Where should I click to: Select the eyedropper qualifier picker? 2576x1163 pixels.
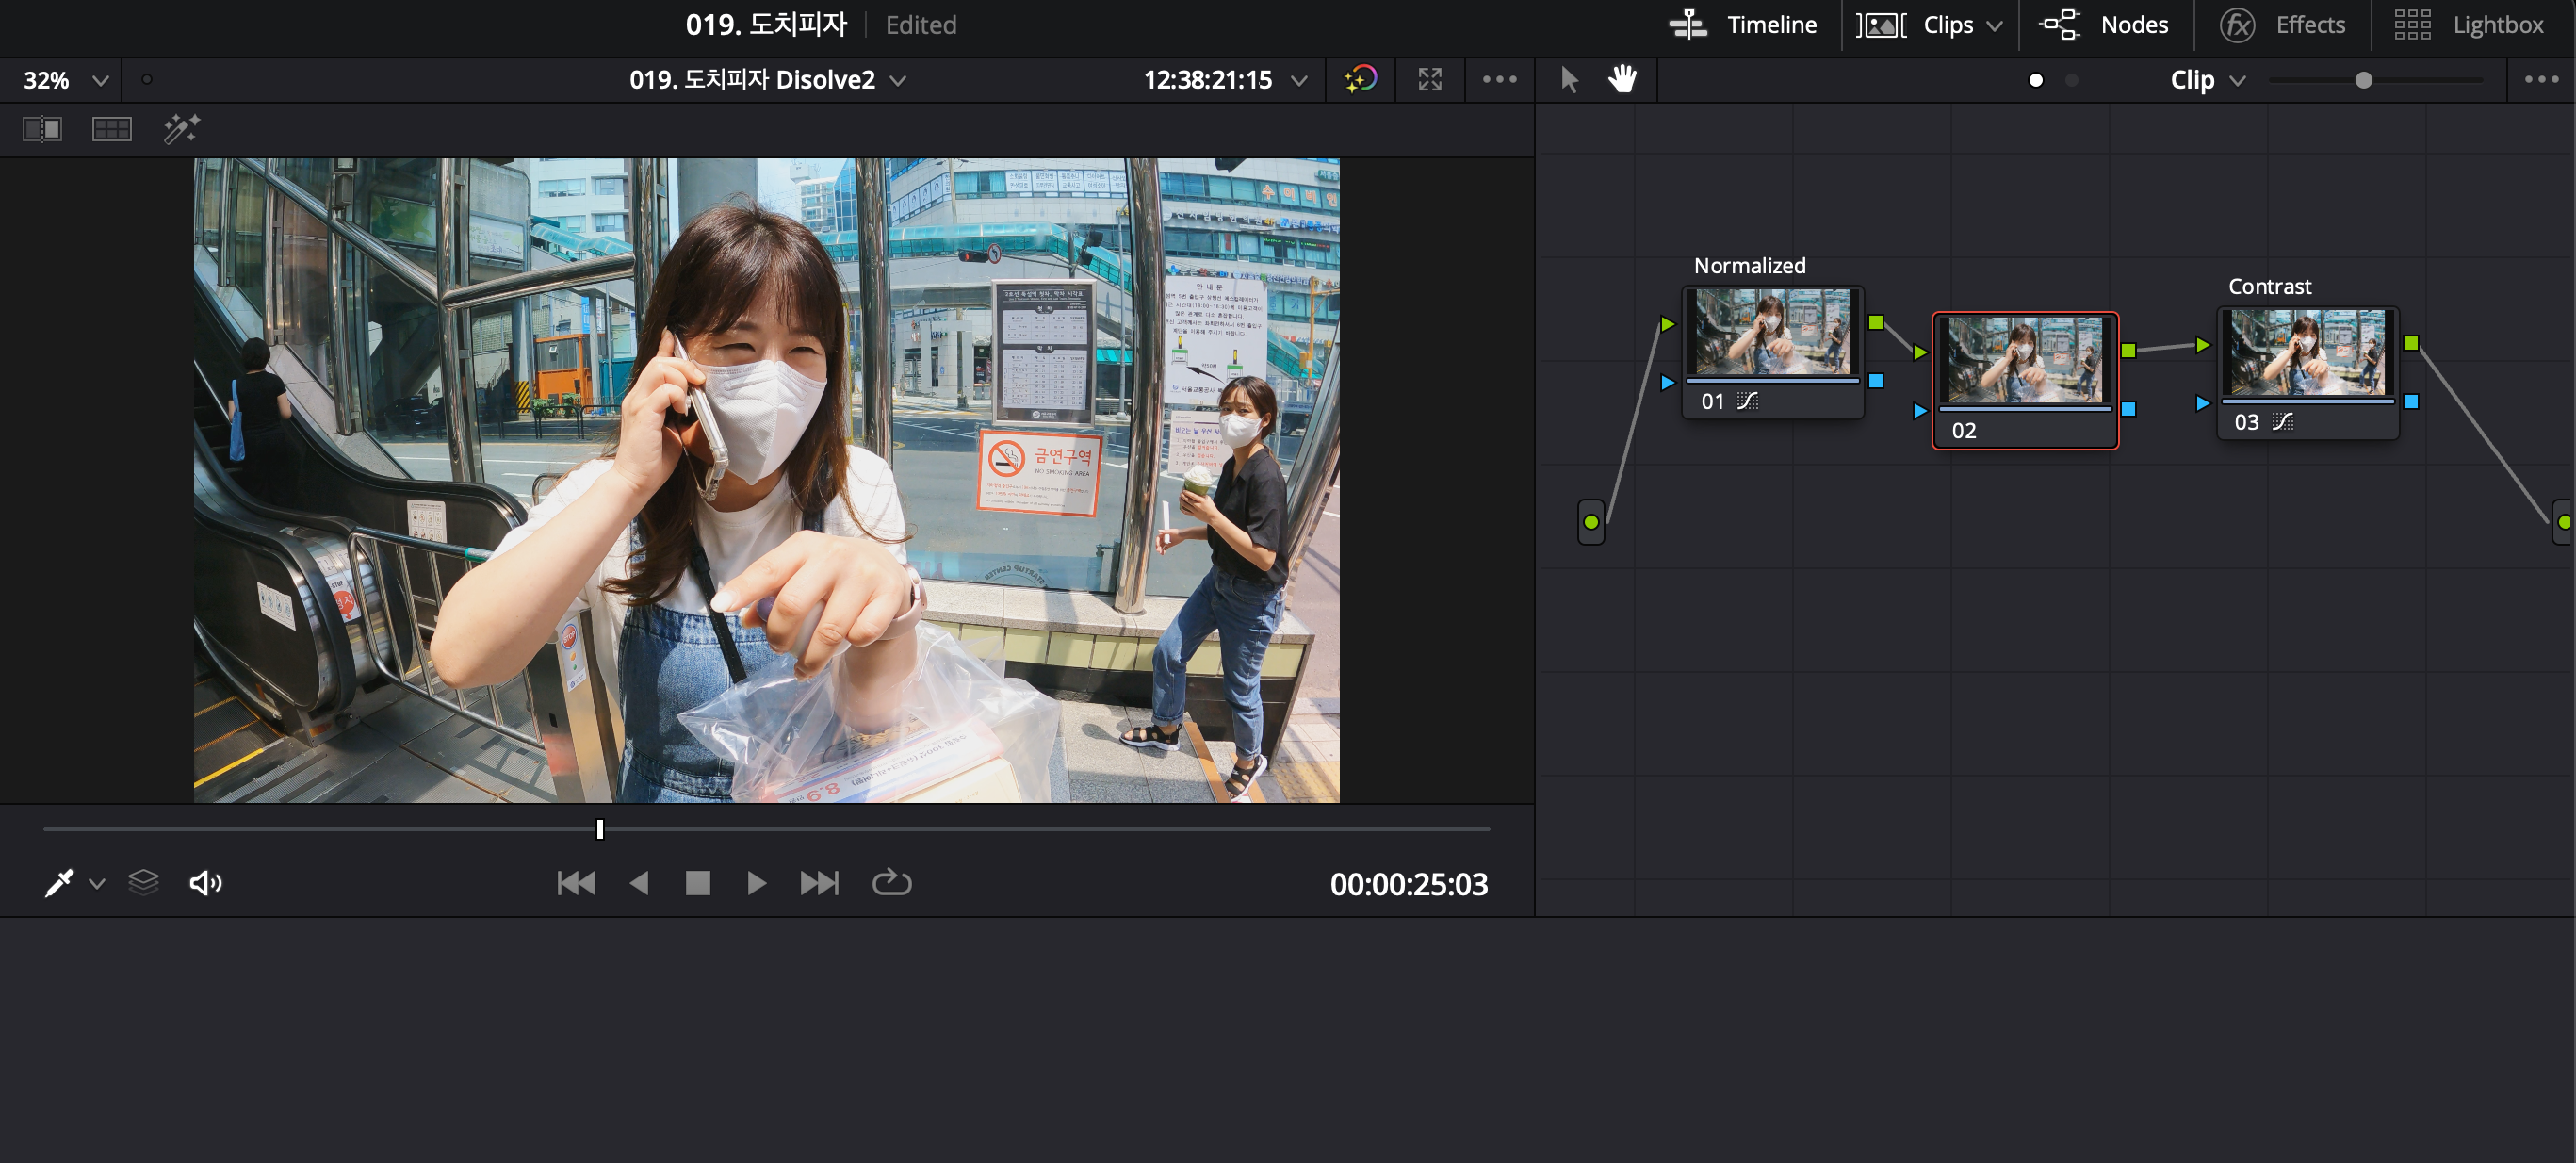(x=59, y=883)
